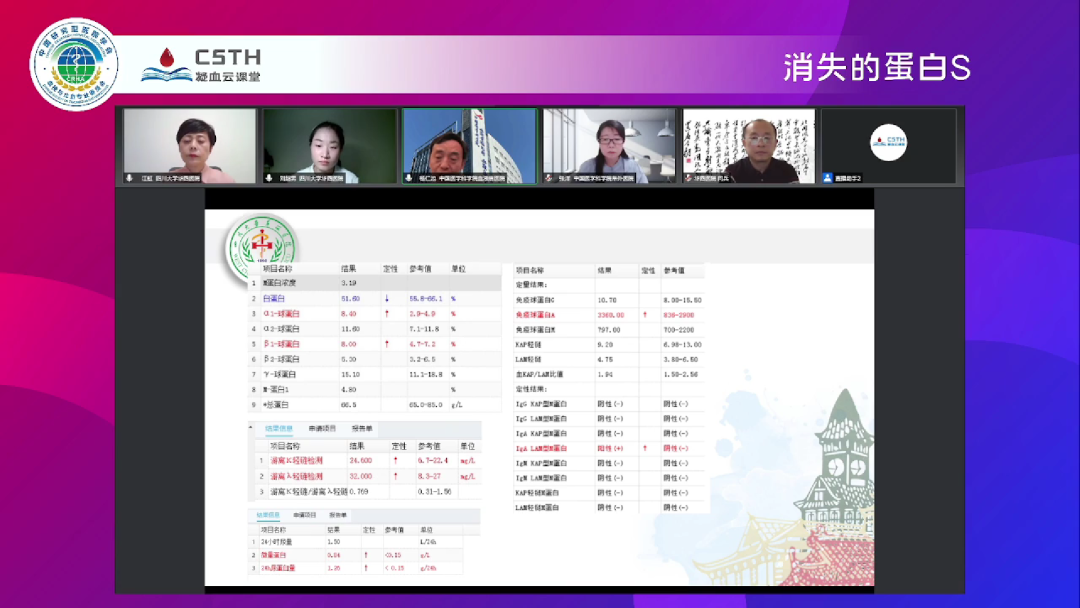Open 申请项目 tab in middle panel

(x=322, y=428)
